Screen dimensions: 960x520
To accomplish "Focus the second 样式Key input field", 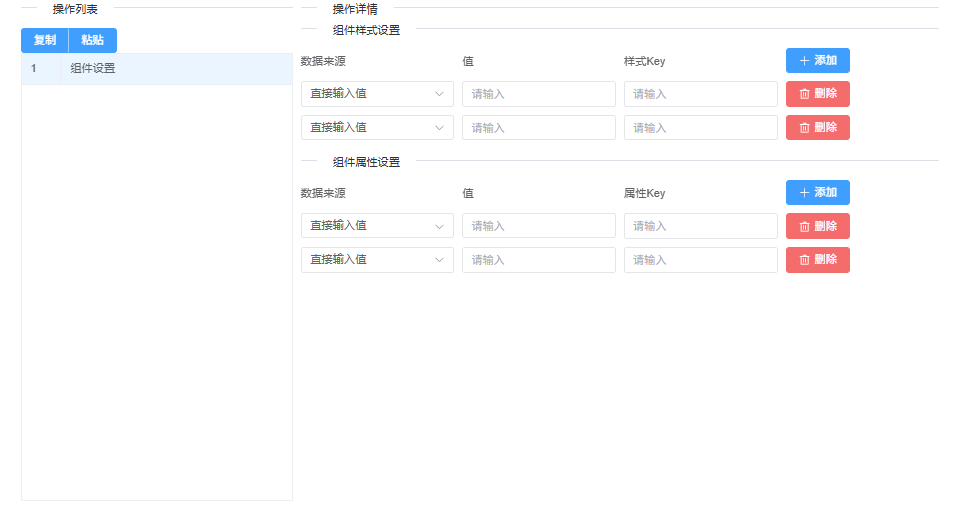I will (x=700, y=127).
